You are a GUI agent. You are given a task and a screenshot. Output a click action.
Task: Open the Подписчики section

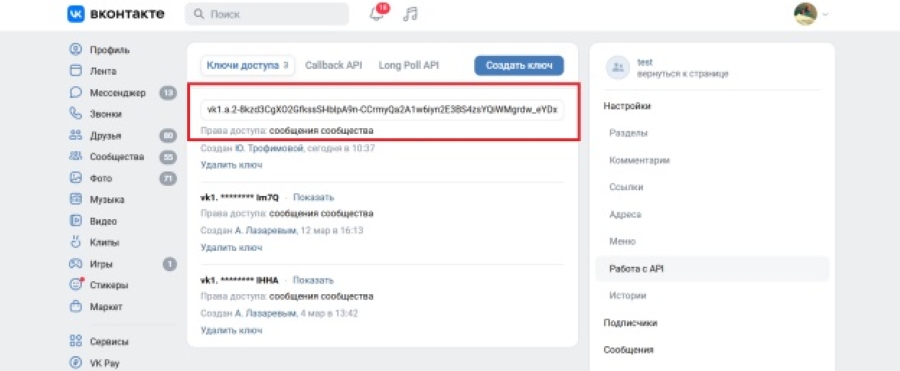tap(630, 323)
